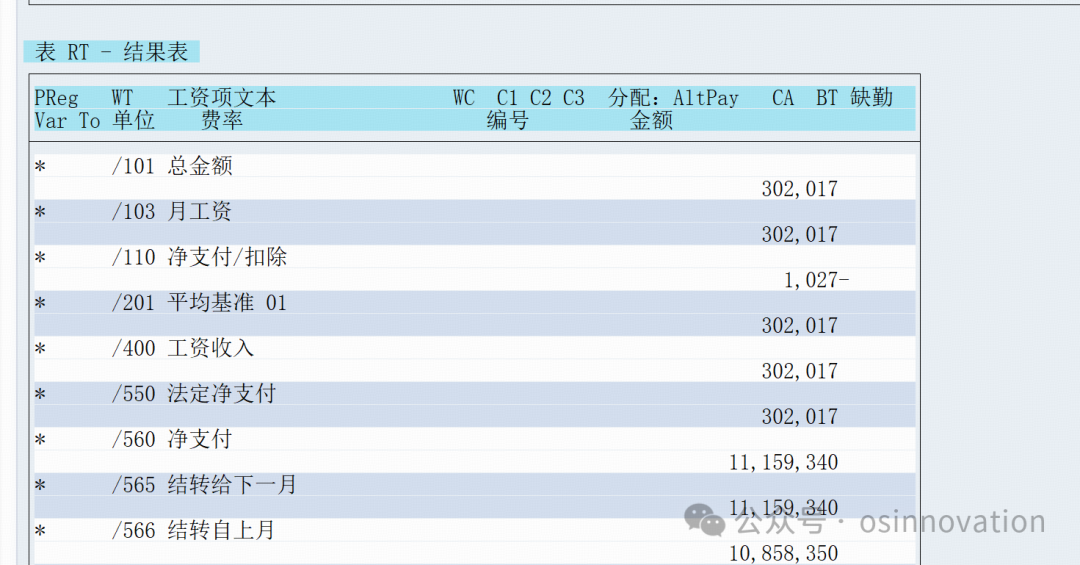
Task: Click the 分配: AltPay header
Action: (x=673, y=98)
